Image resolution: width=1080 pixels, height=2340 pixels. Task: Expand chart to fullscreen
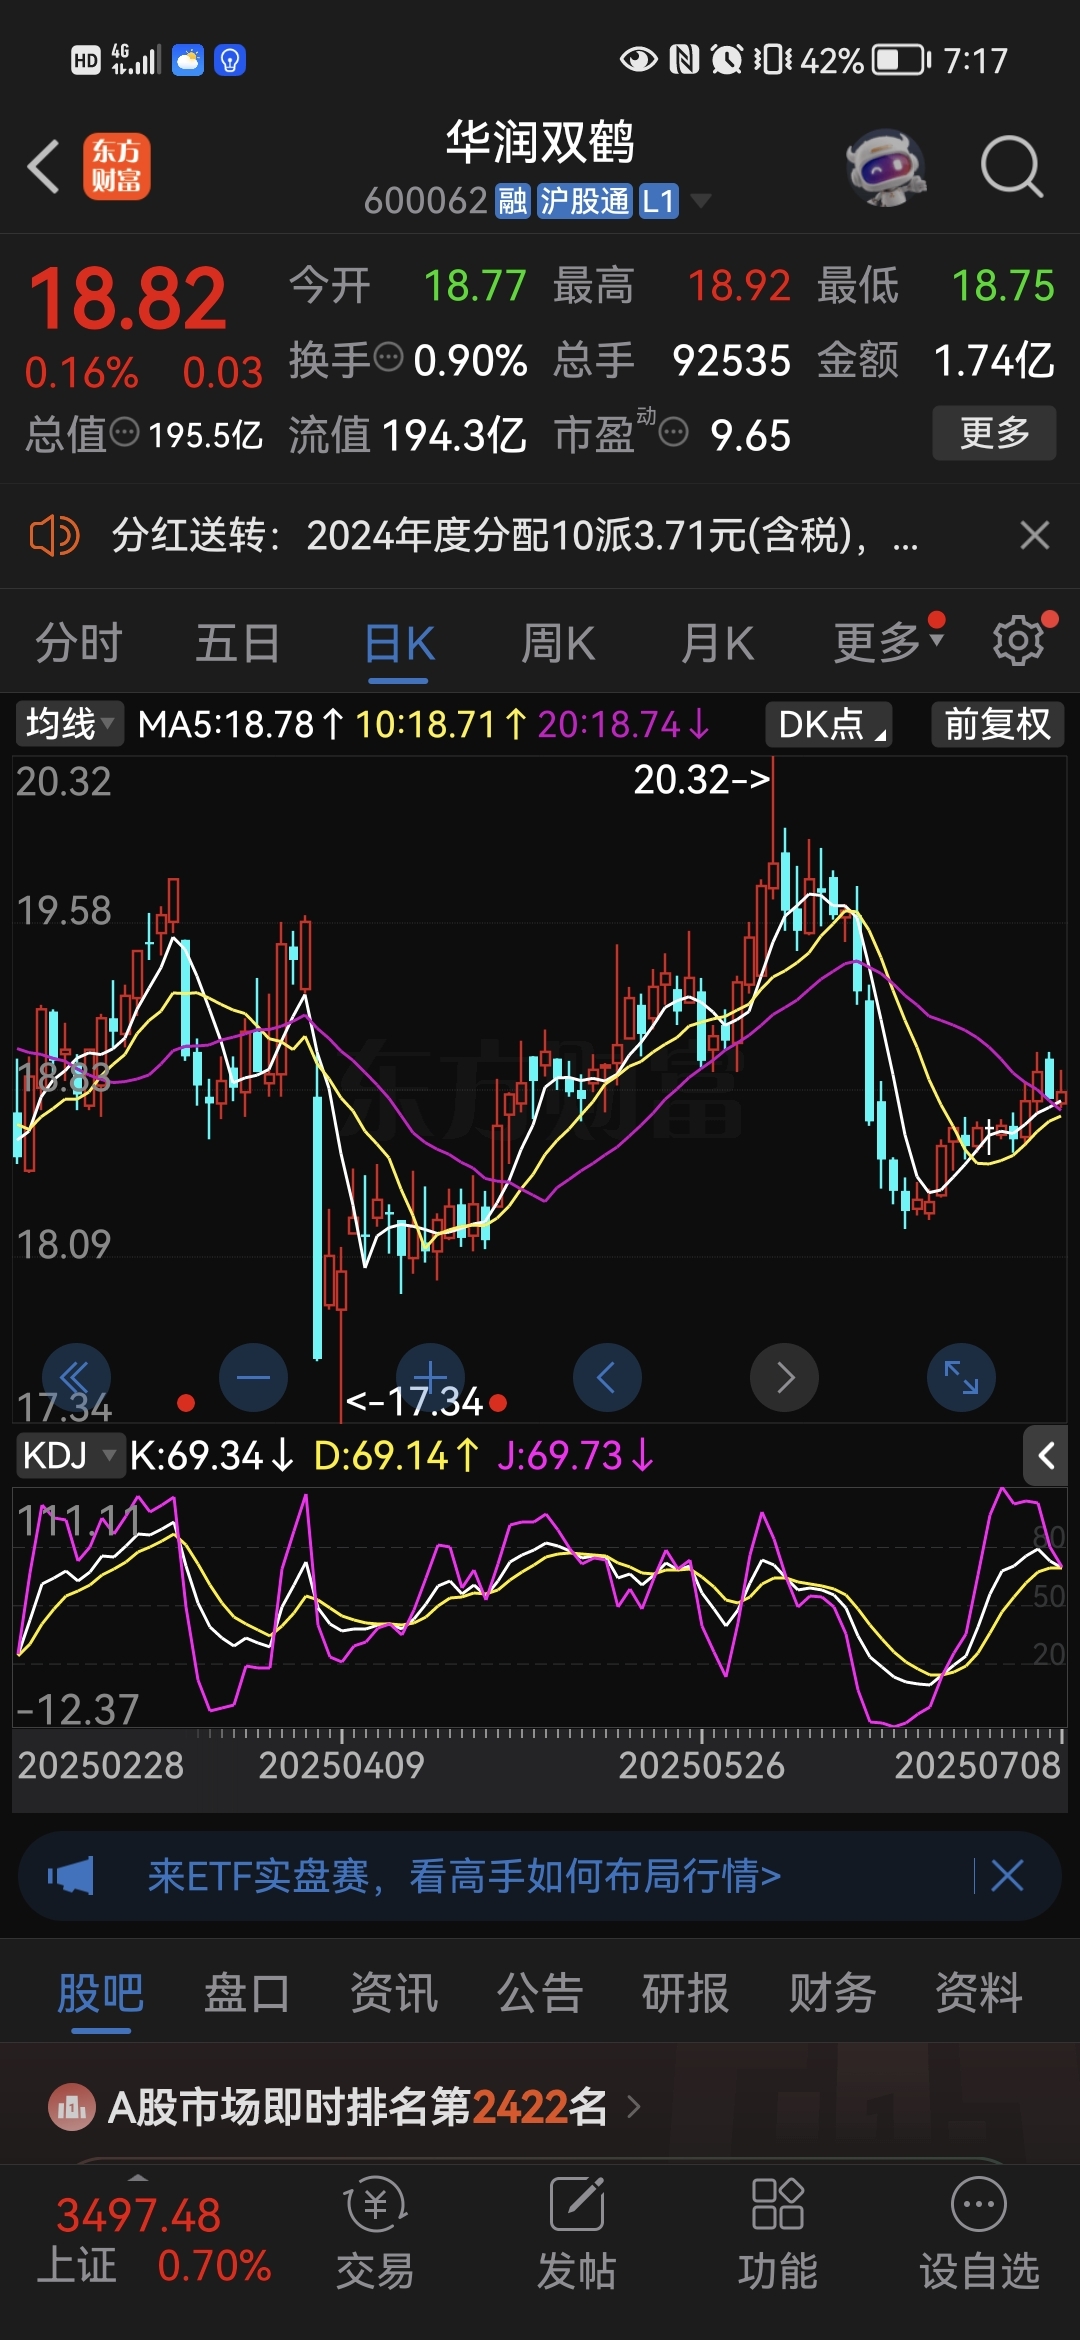pos(961,1377)
